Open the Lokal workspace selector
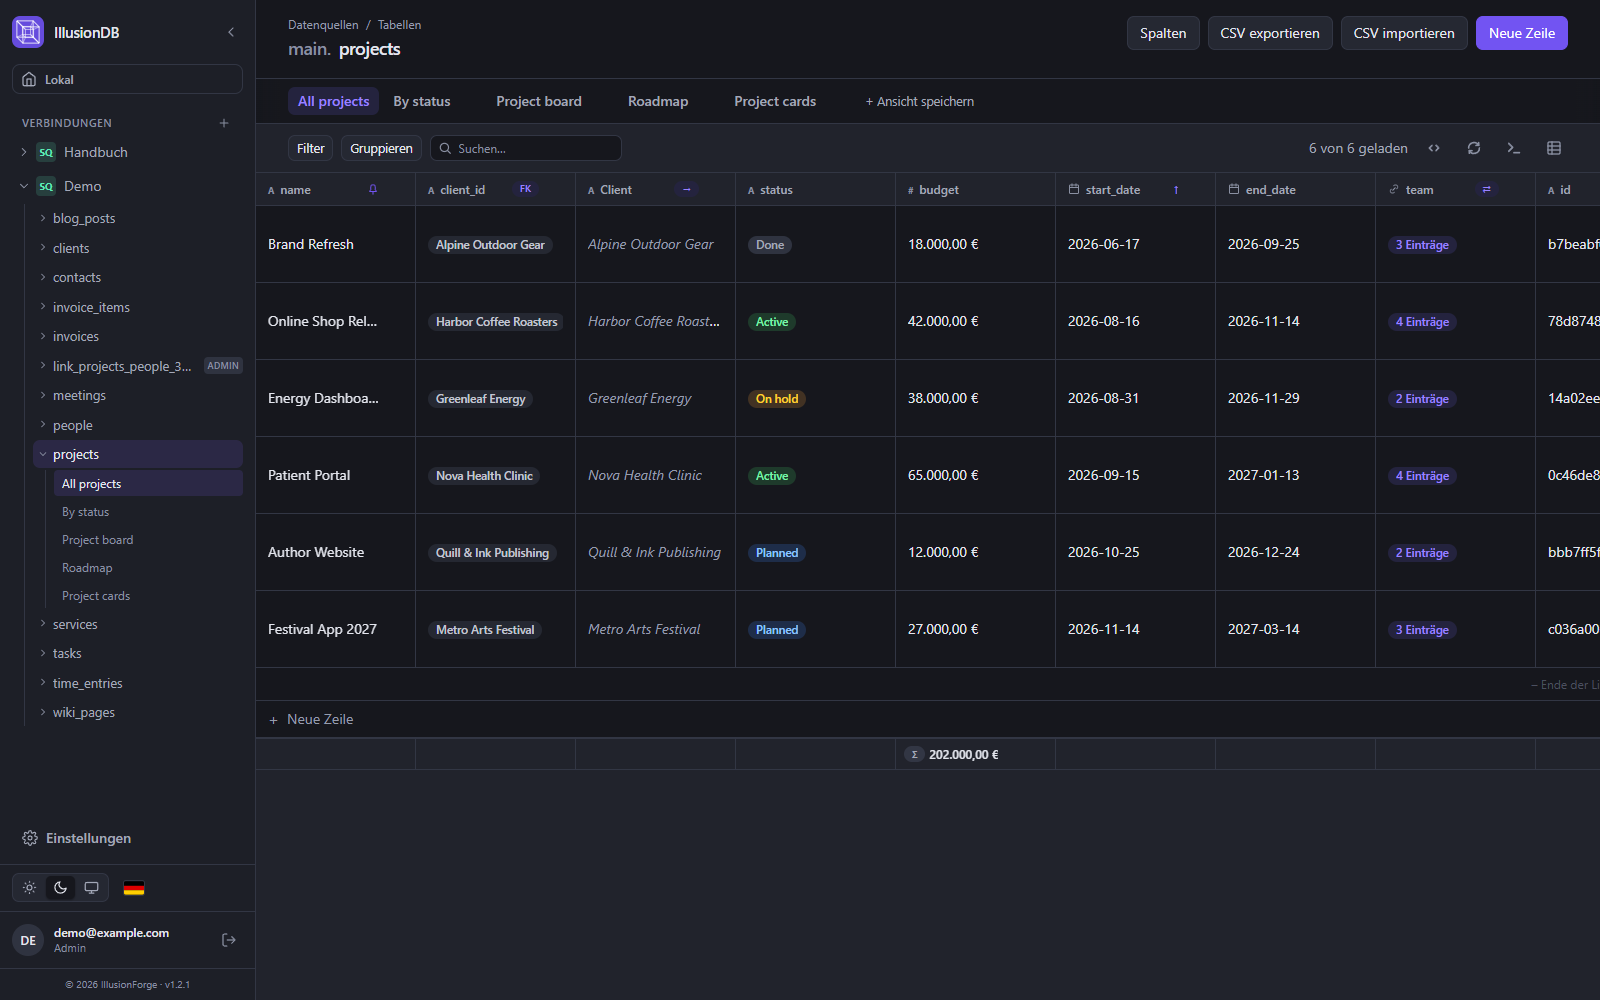1600x1000 pixels. click(x=127, y=79)
